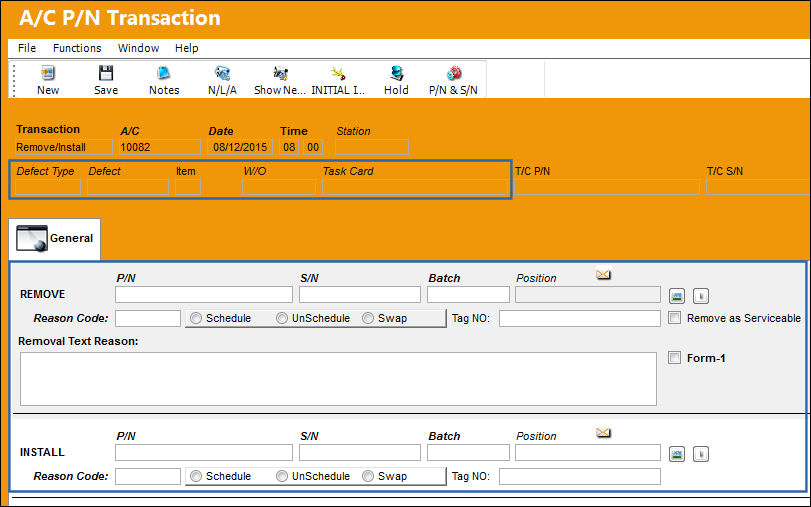This screenshot has height=507, width=811.
Task: Click the General tab icon
Action: point(32,238)
